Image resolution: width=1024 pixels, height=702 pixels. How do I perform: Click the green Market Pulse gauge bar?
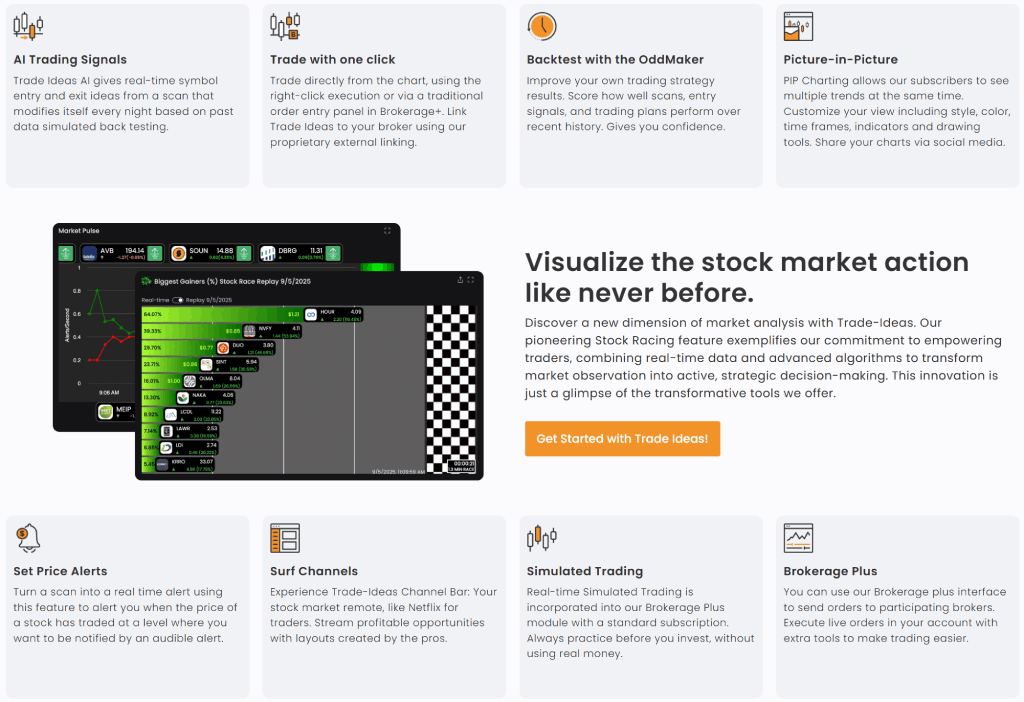[x=377, y=267]
